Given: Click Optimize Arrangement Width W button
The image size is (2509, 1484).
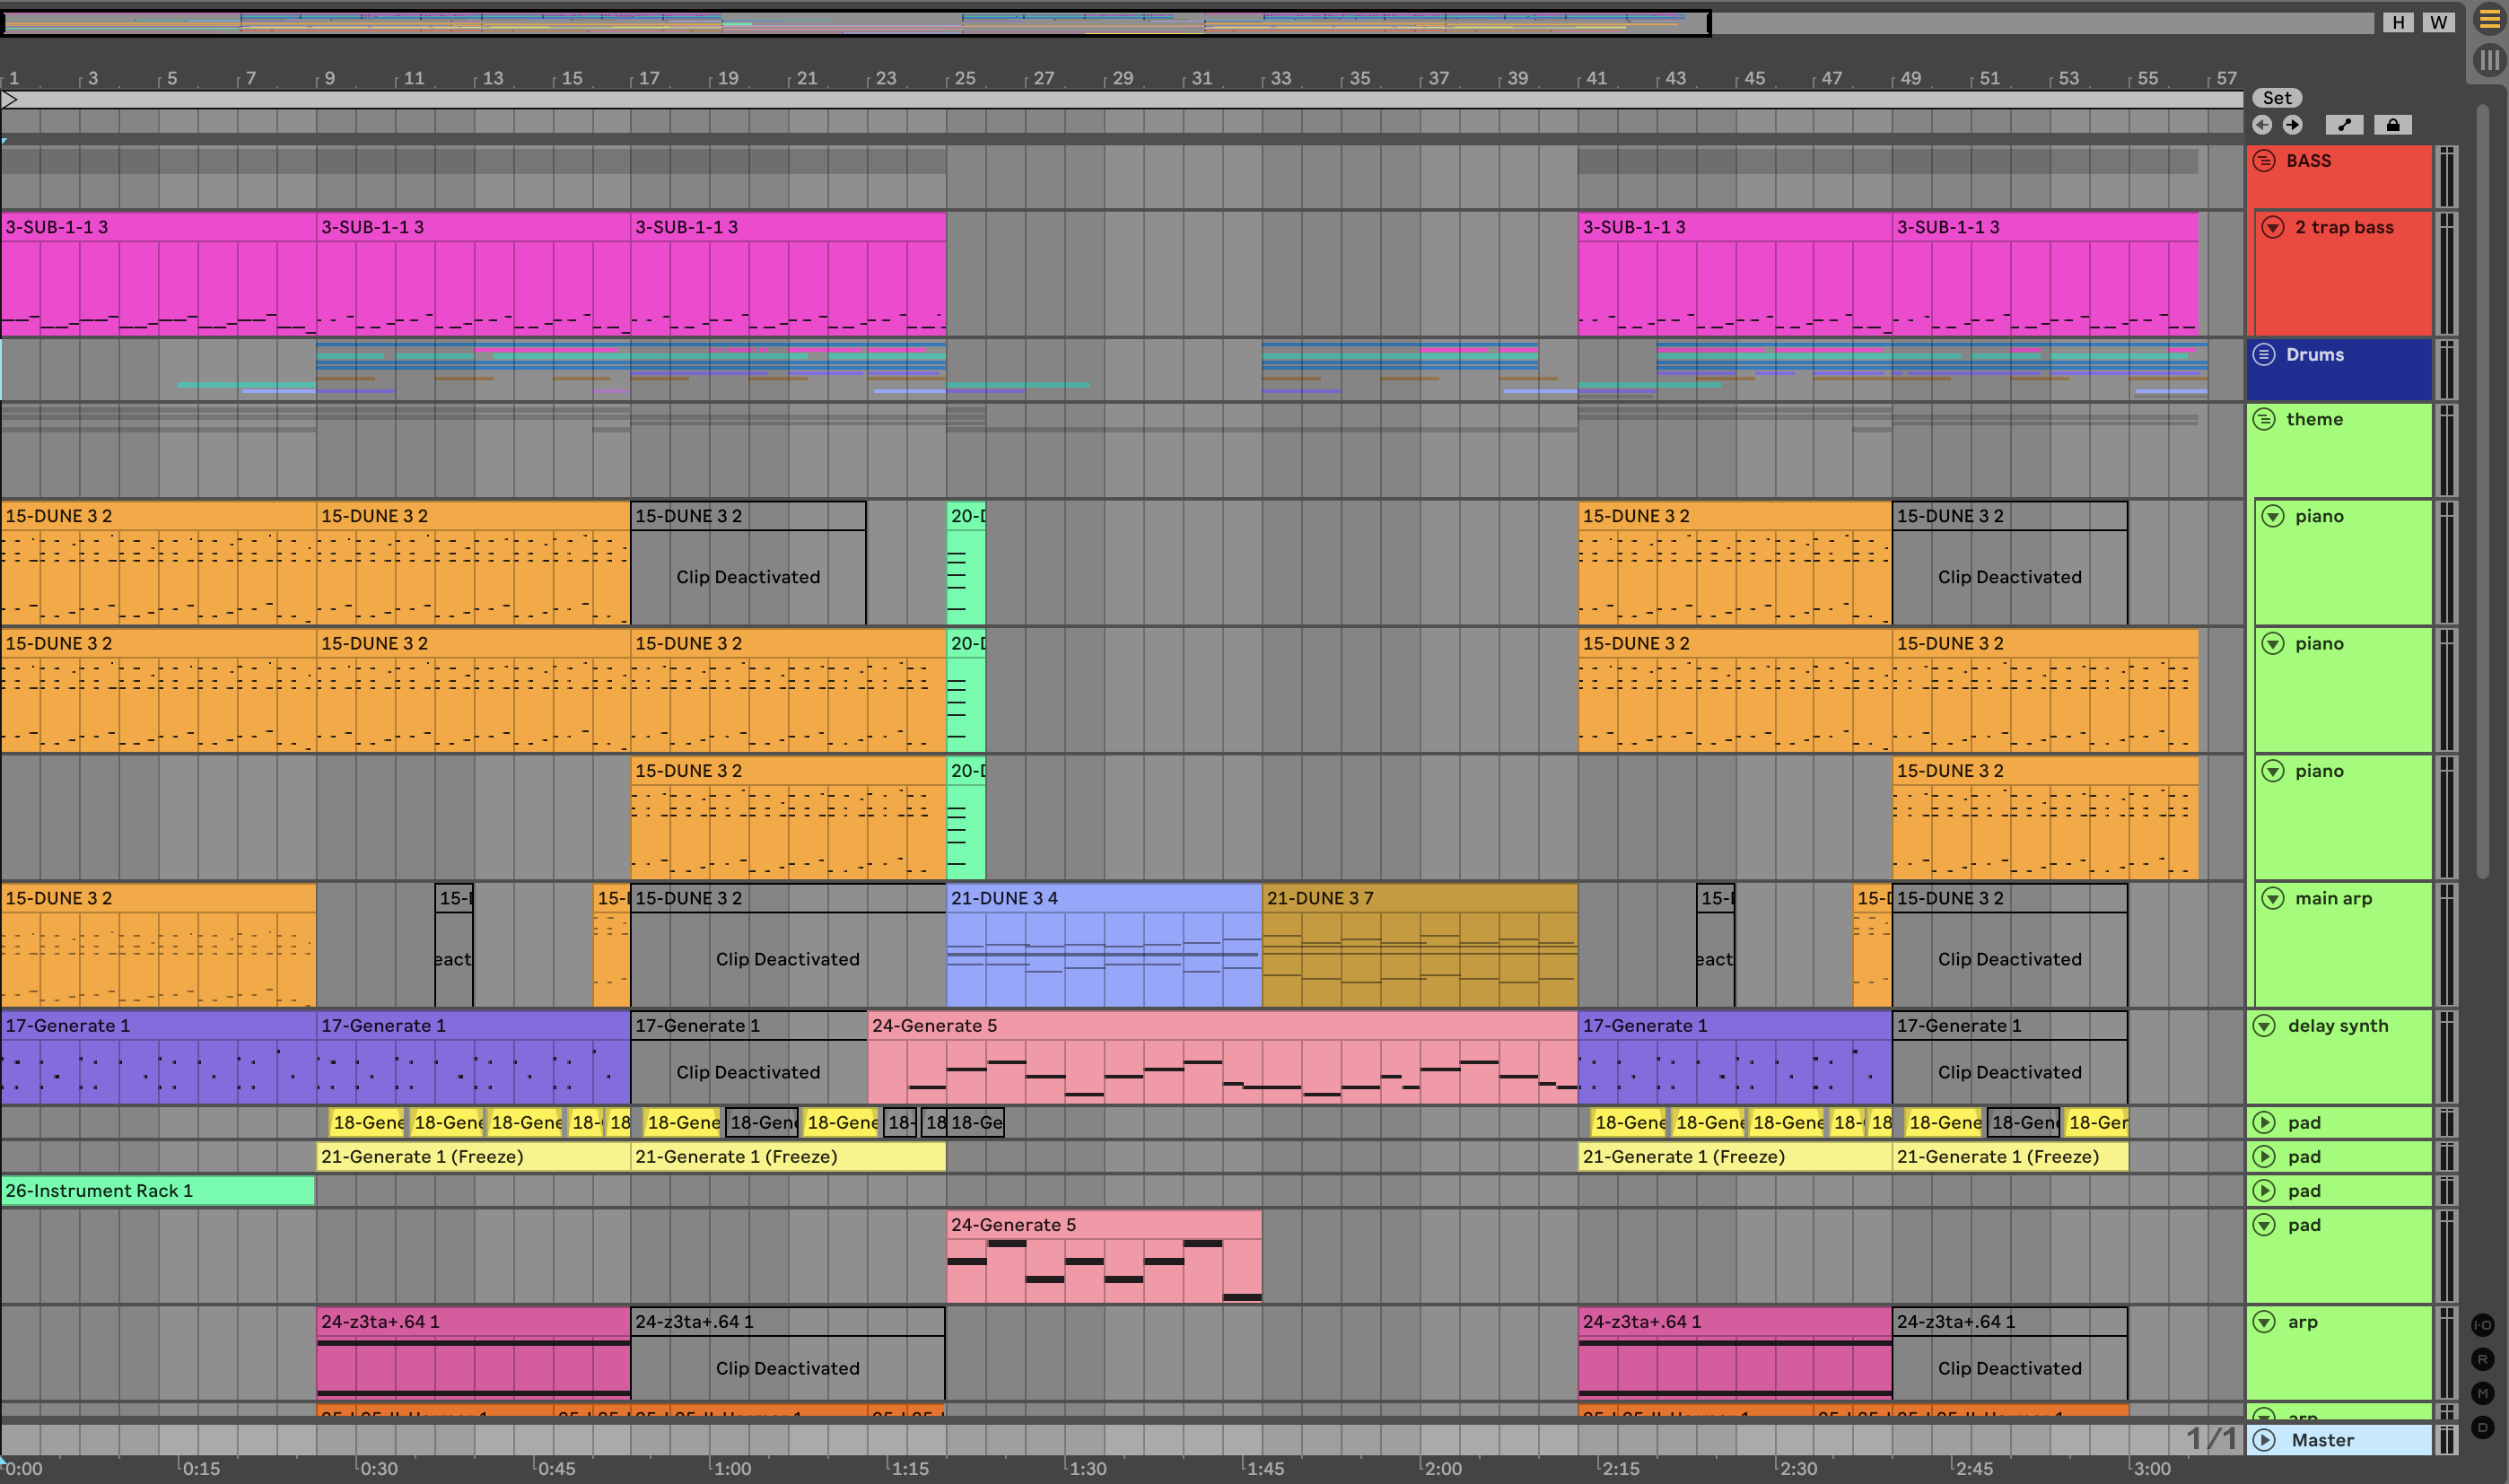Looking at the screenshot, I should pyautogui.click(x=2438, y=22).
